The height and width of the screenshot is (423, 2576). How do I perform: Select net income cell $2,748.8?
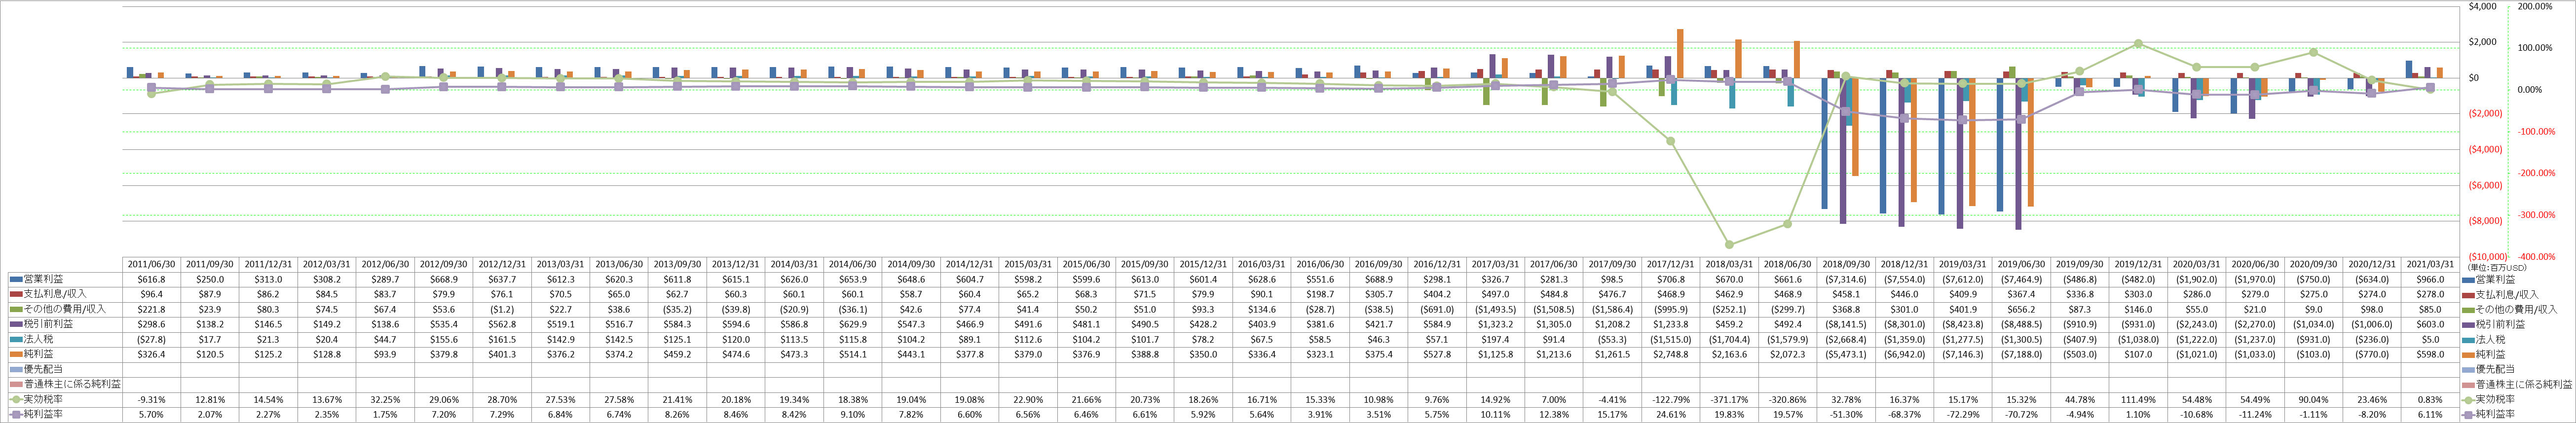click(1671, 355)
